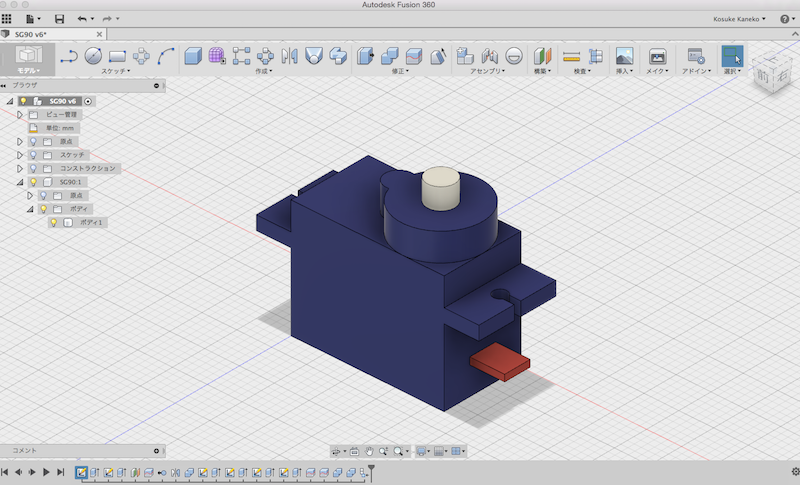Screen dimensions: 800x485
Task: Toggle bulb of 原点 under SG90:1
Action: (43, 195)
